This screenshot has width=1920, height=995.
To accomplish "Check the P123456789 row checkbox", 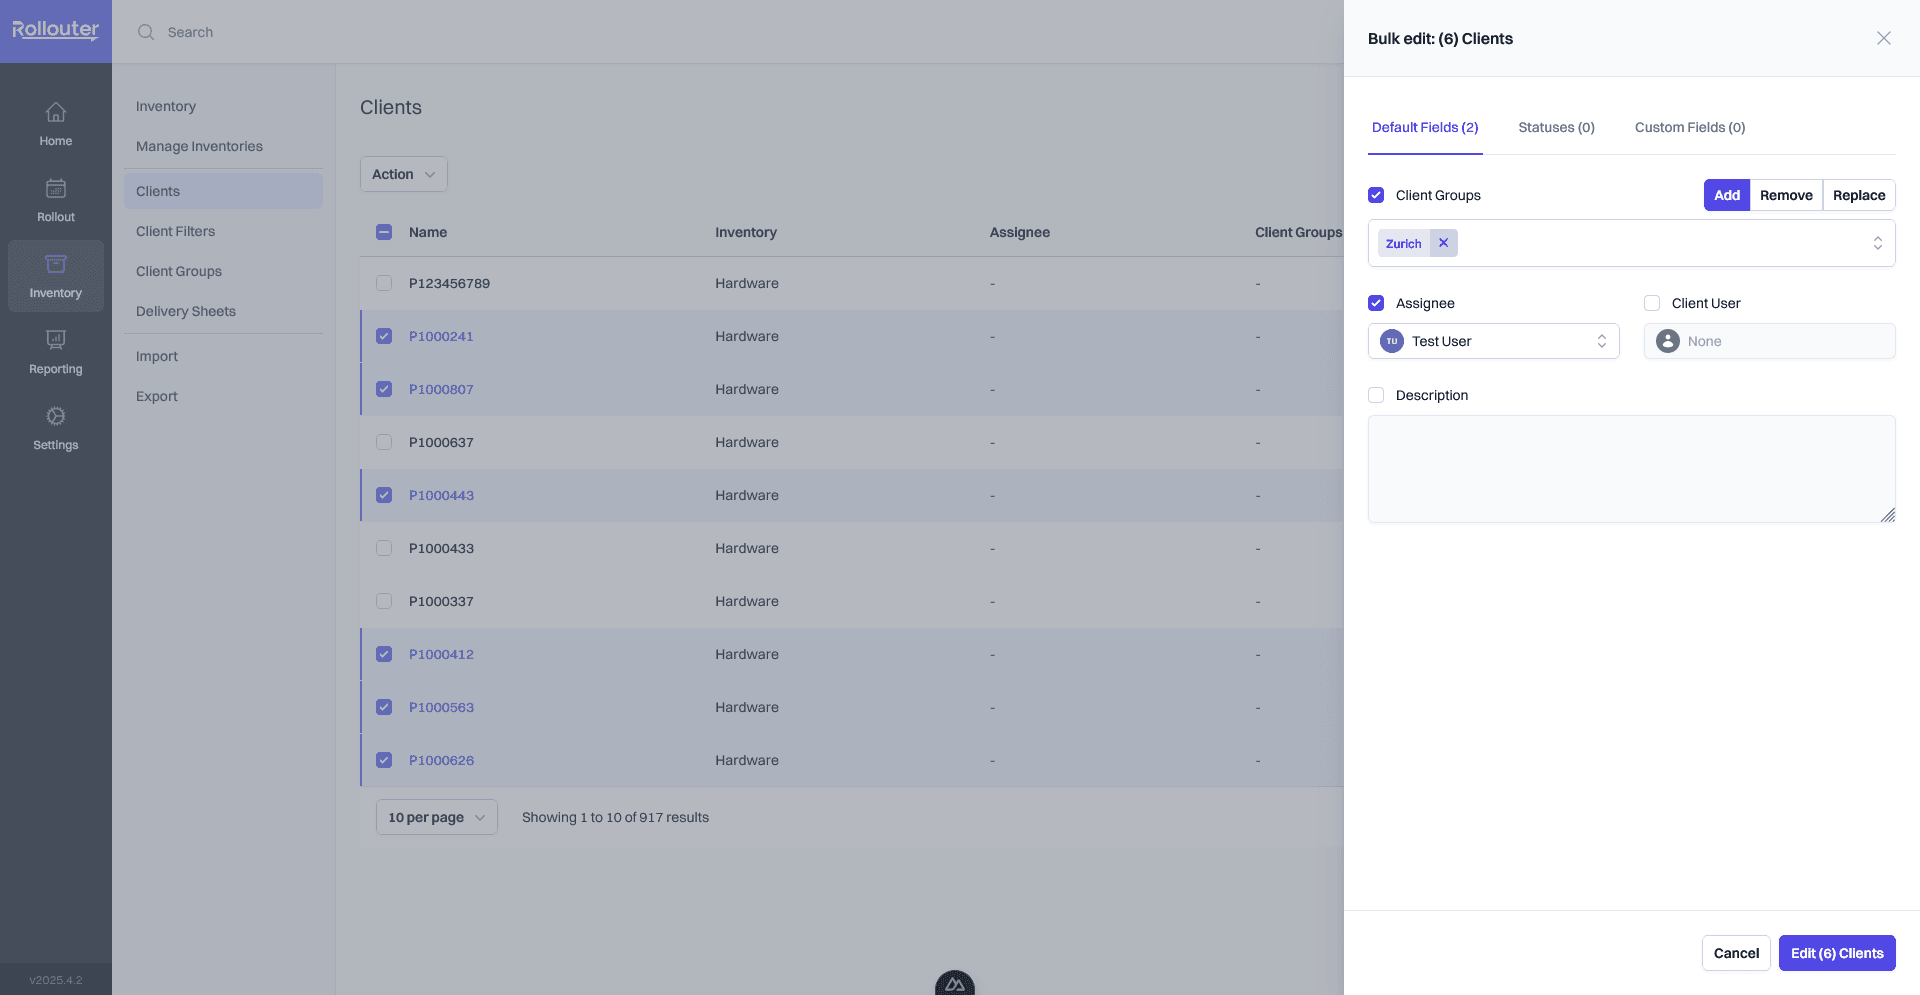I will pyautogui.click(x=384, y=283).
